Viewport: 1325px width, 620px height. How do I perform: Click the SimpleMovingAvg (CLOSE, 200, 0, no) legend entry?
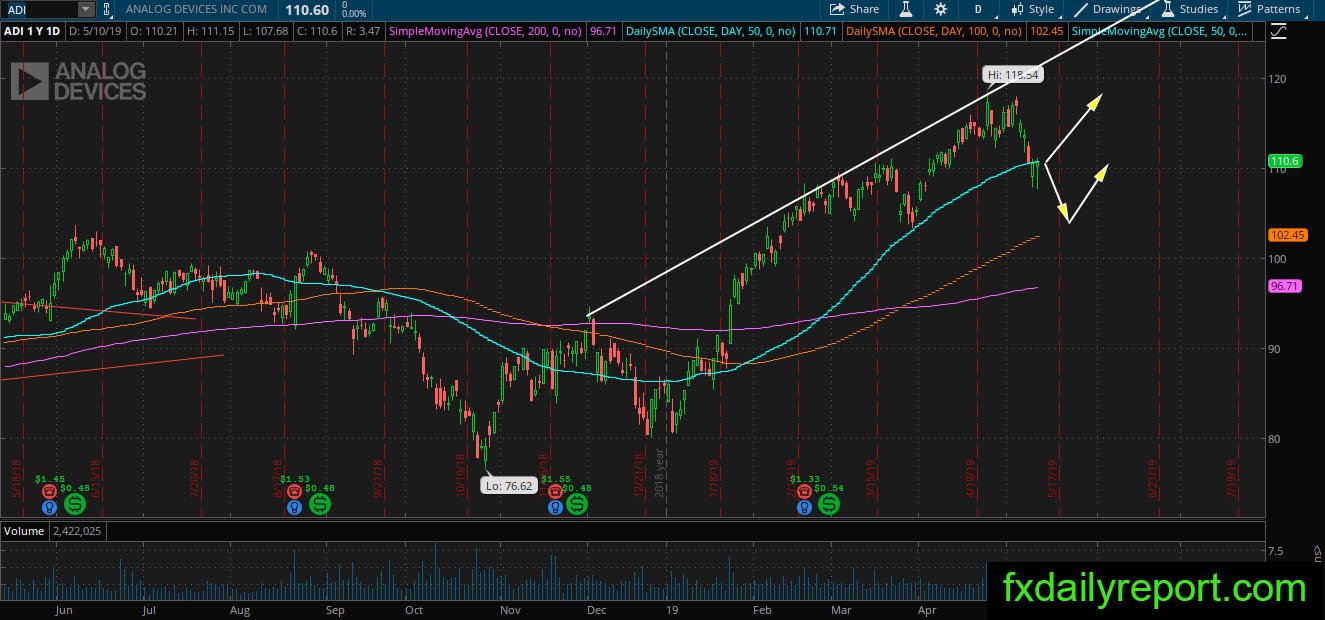point(487,32)
